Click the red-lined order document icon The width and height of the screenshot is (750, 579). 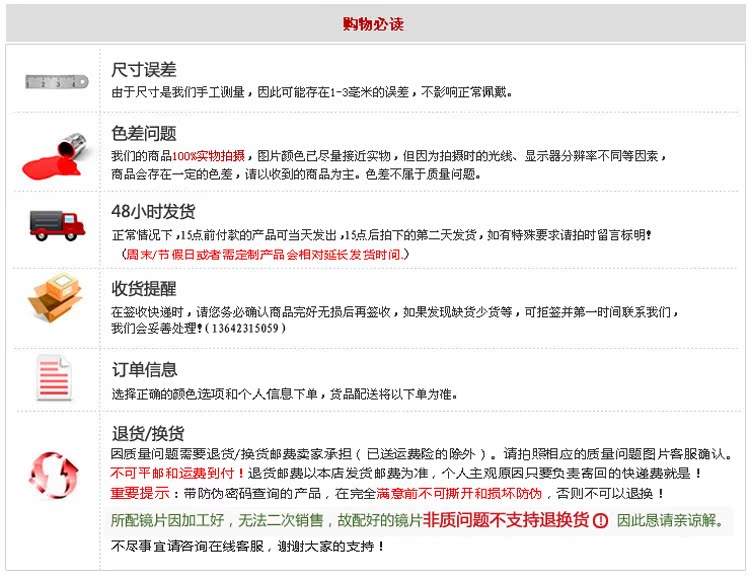click(54, 378)
